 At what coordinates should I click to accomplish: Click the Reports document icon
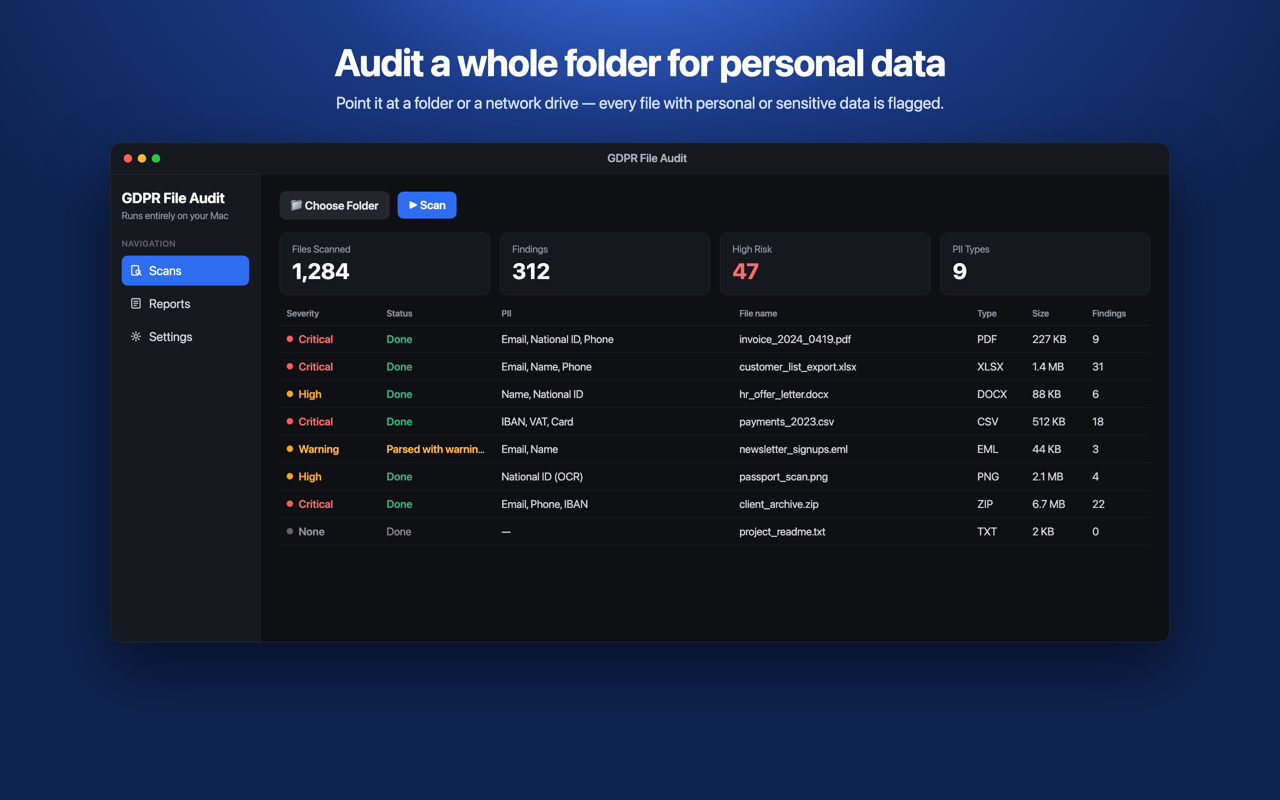(136, 303)
